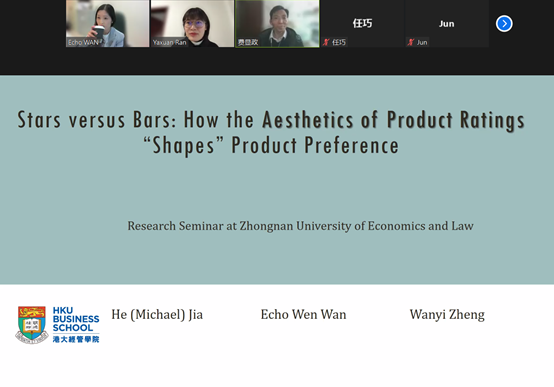This screenshot has height=387, width=554.
Task: Click the Chinese 港大經管學院 logo text
Action: [76, 339]
